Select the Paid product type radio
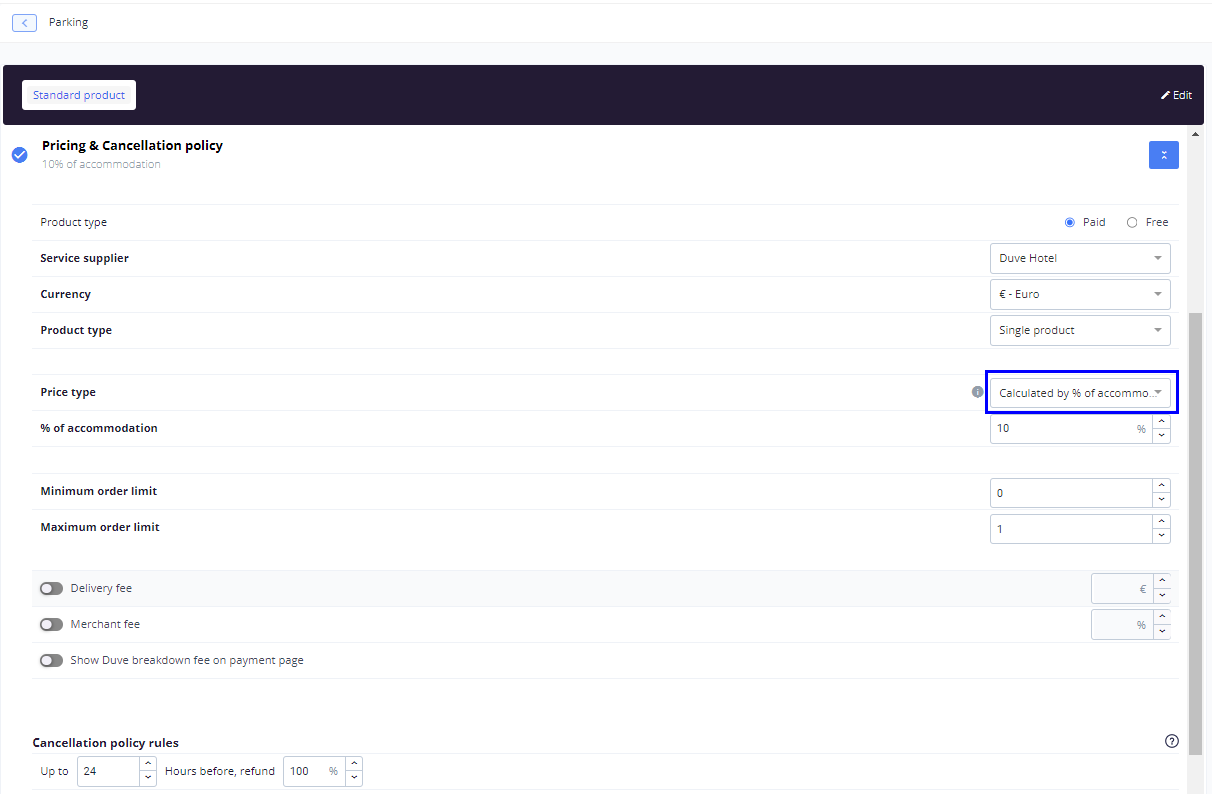This screenshot has height=794, width=1212. click(x=1070, y=222)
